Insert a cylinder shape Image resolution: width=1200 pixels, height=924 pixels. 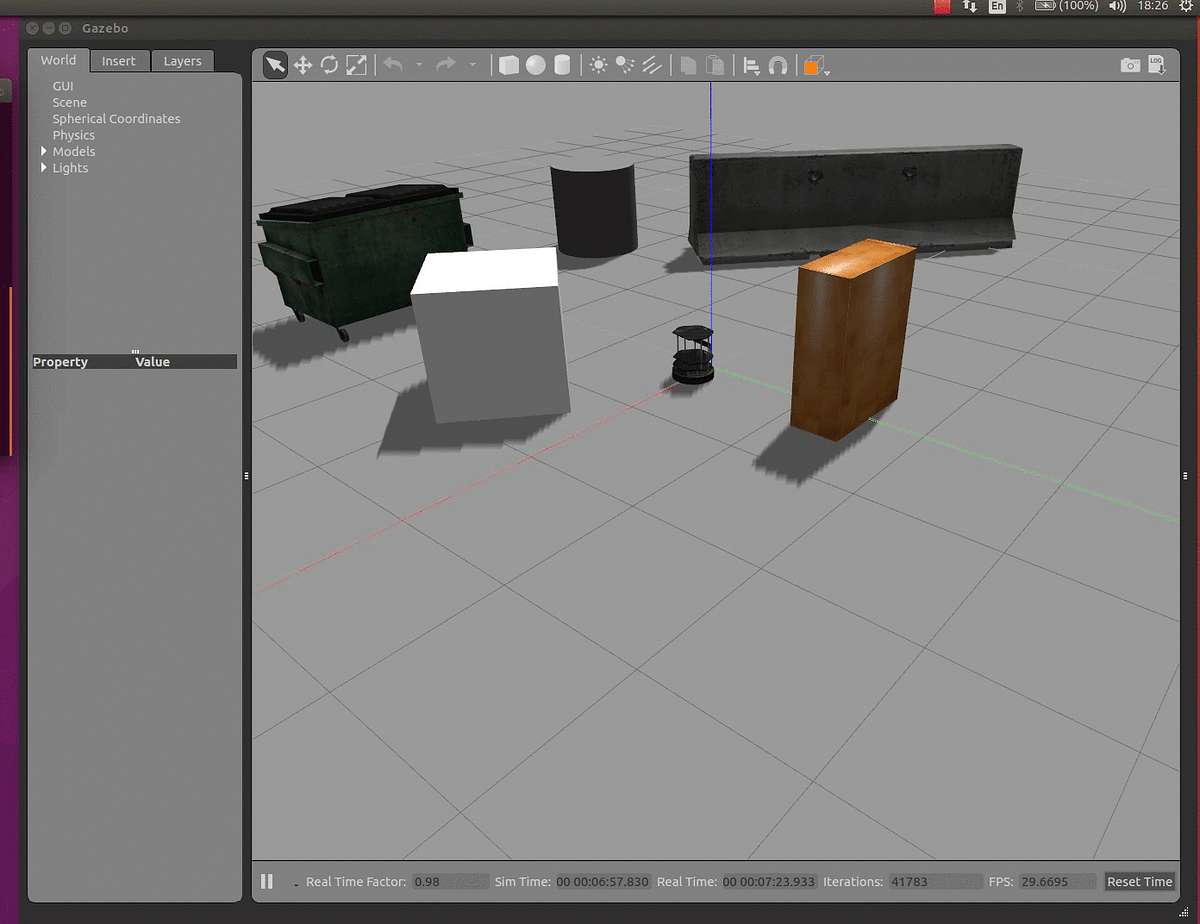tap(561, 64)
